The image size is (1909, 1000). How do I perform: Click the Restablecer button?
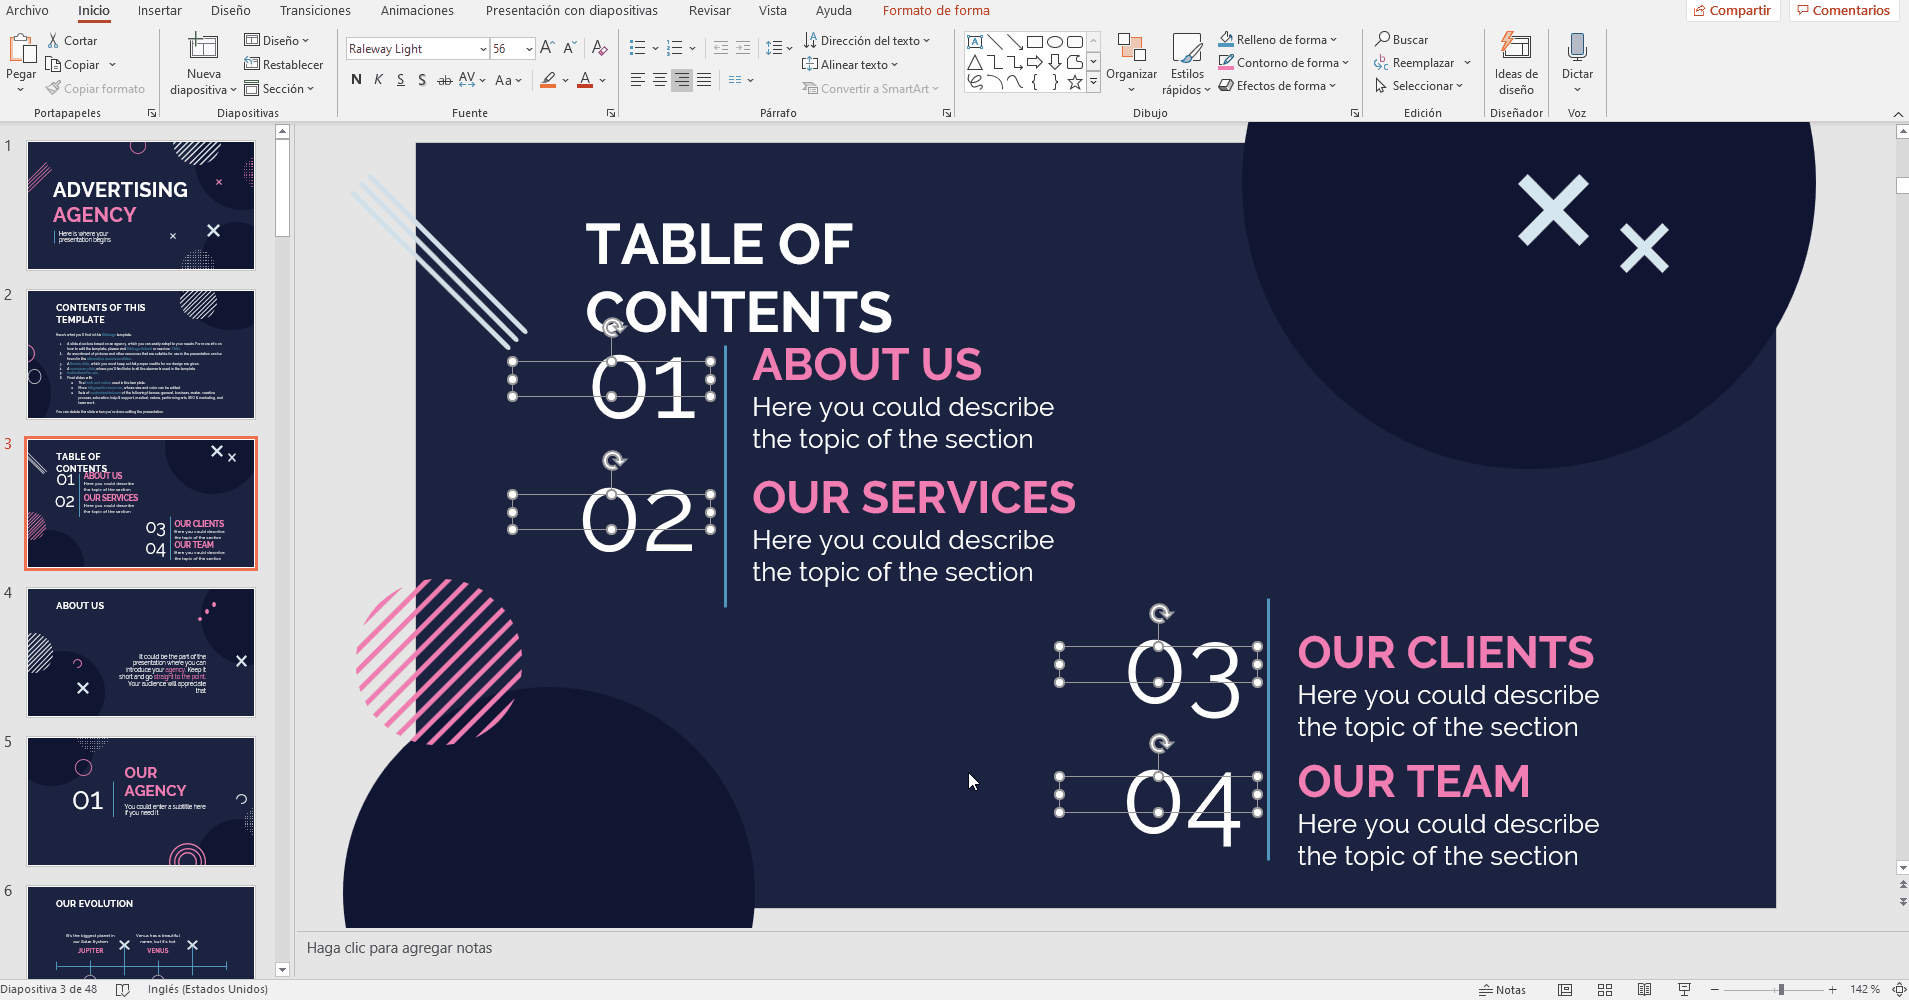point(284,65)
